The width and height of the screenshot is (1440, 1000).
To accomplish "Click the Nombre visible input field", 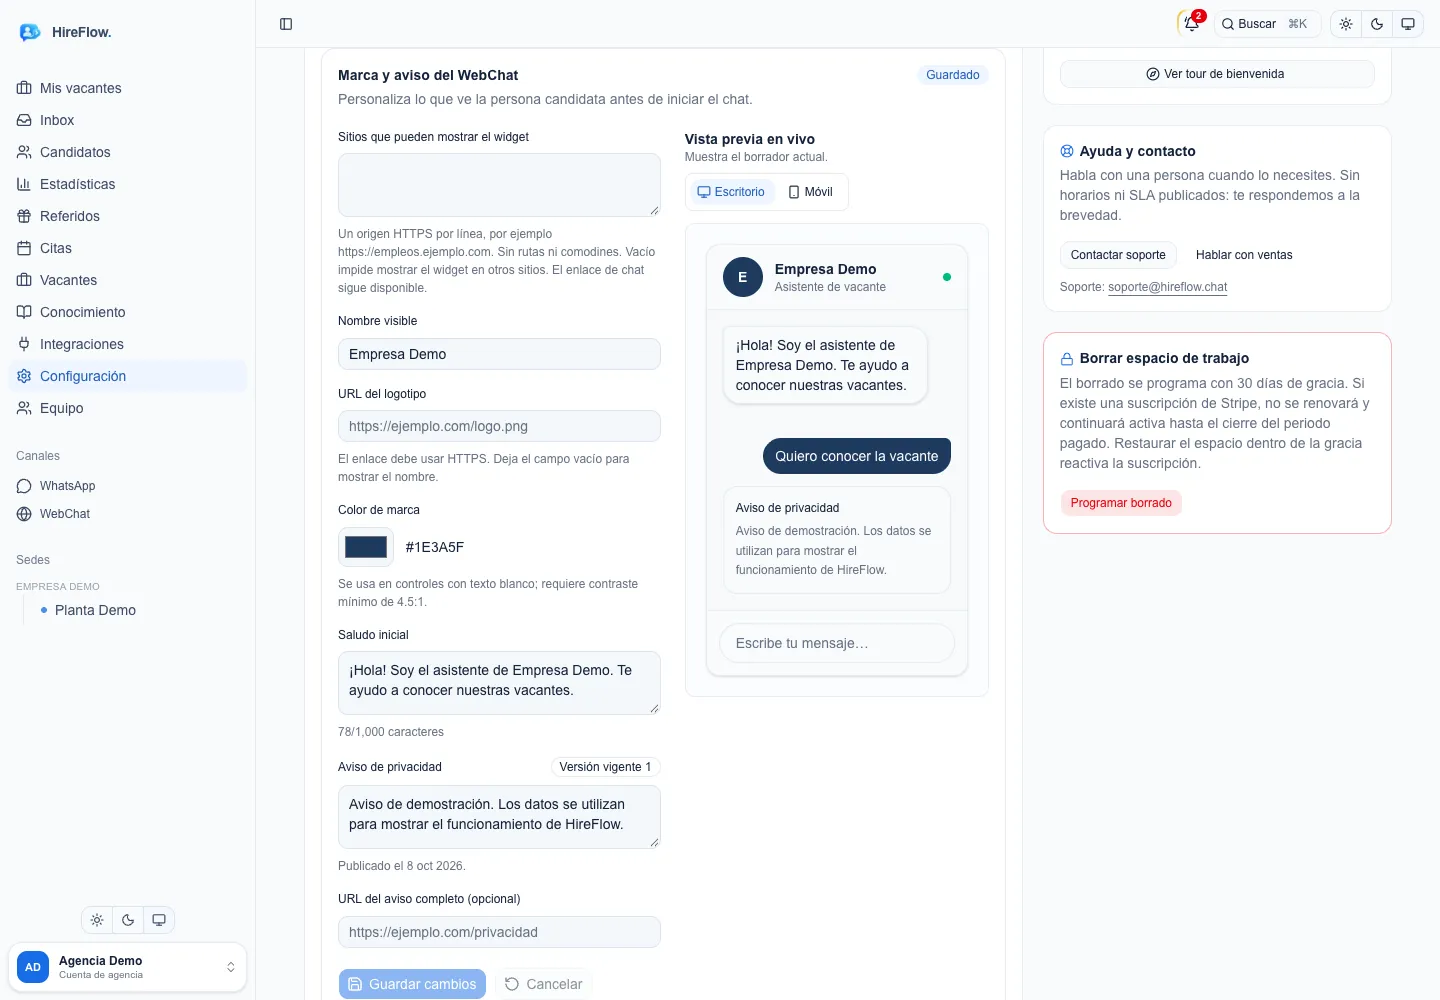I will pyautogui.click(x=499, y=354).
